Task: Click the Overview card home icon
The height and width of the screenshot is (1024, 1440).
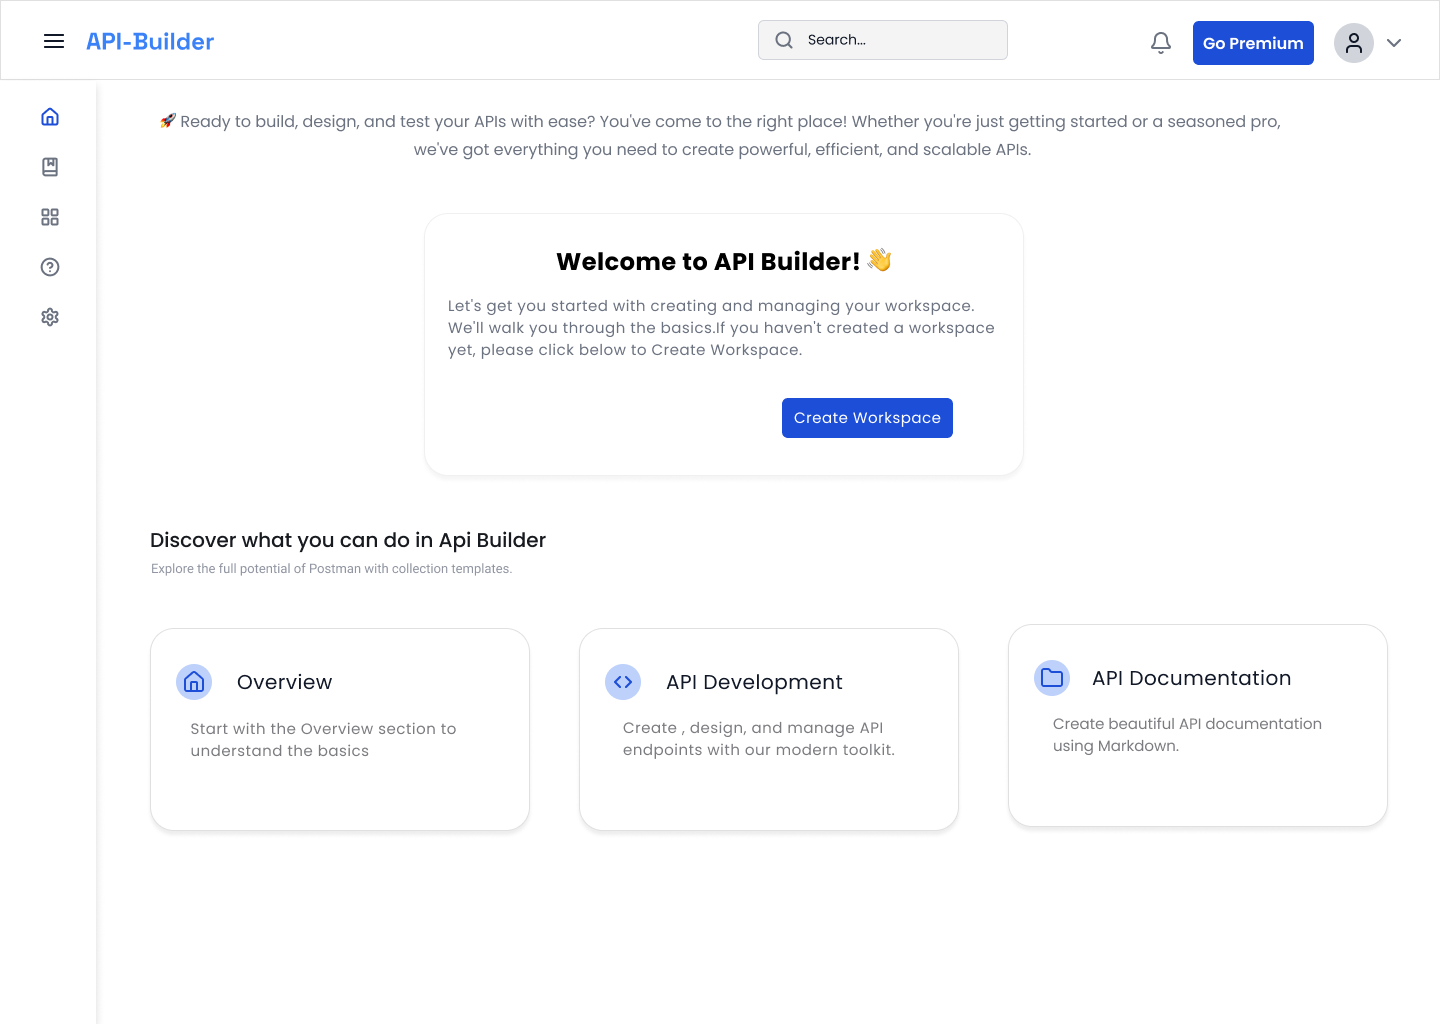Action: click(194, 682)
